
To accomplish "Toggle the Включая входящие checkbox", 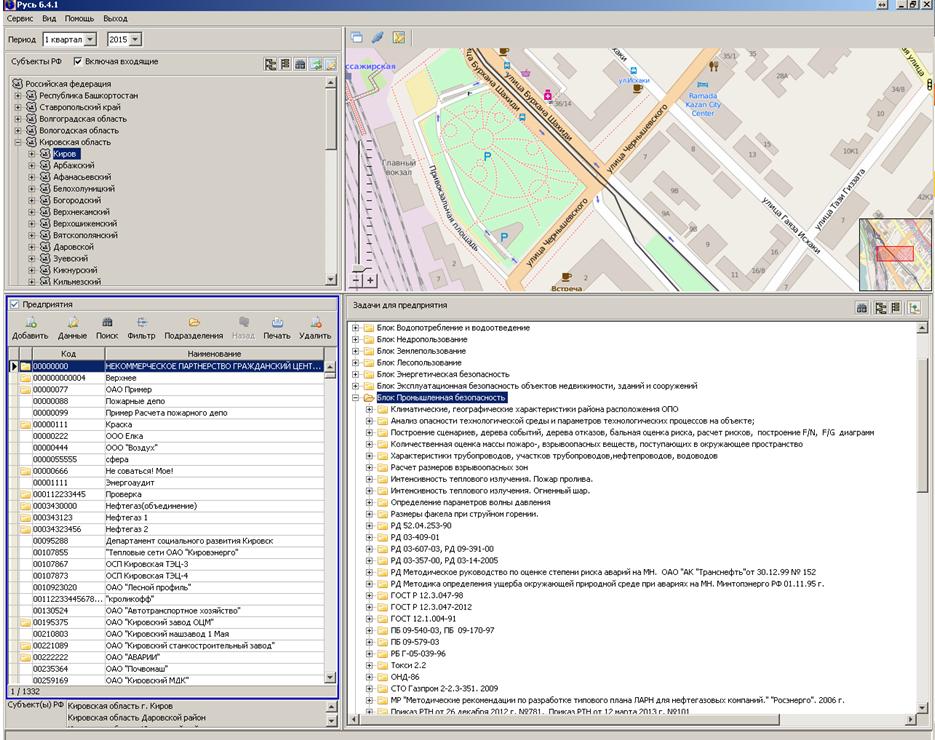I will 78,62.
